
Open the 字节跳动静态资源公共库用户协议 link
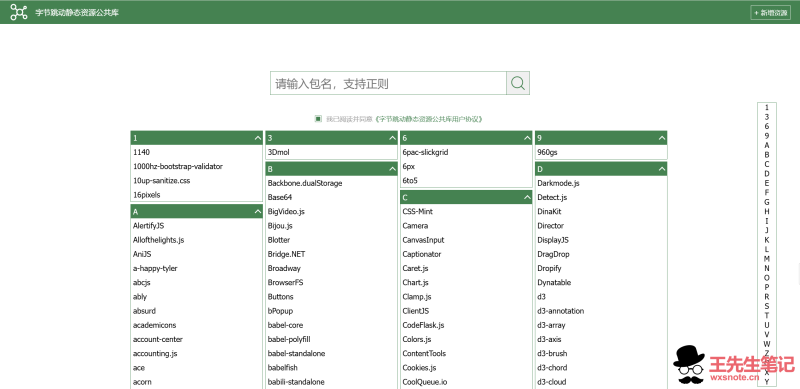[429, 119]
